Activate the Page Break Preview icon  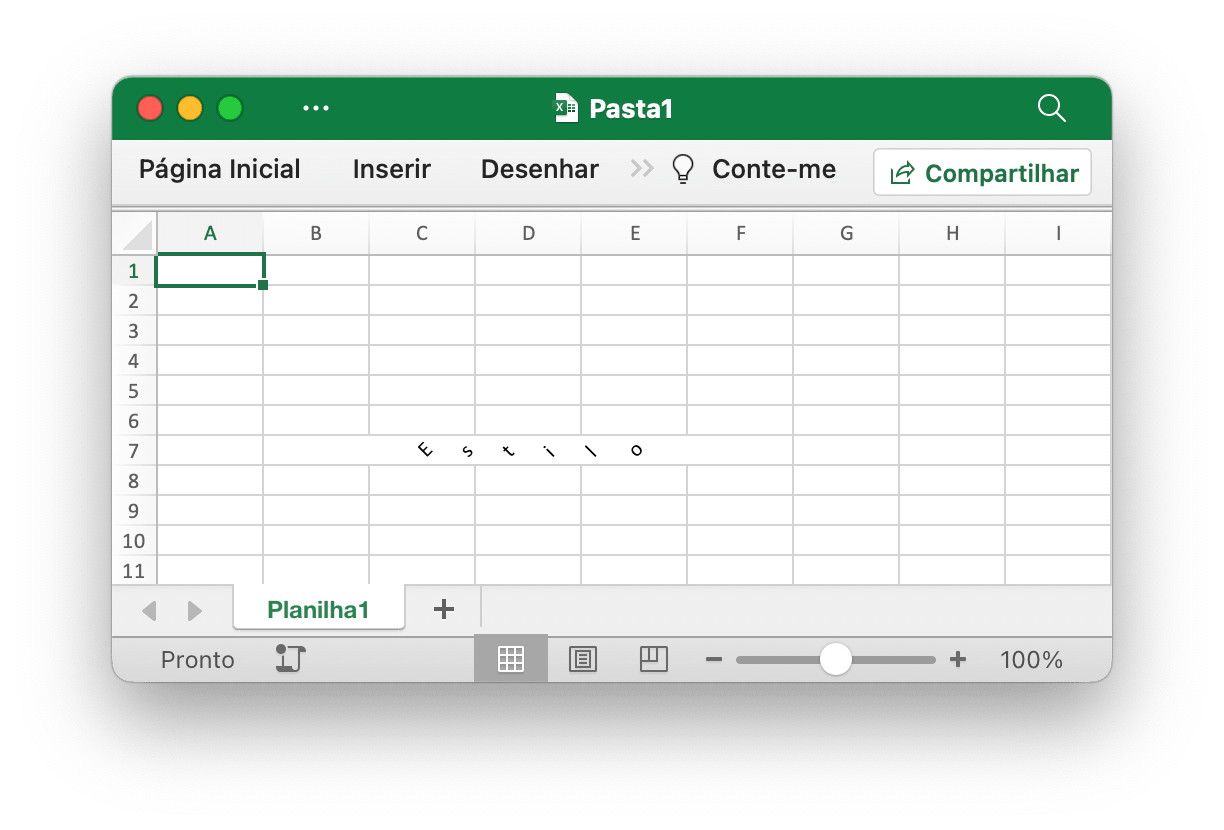(x=653, y=658)
